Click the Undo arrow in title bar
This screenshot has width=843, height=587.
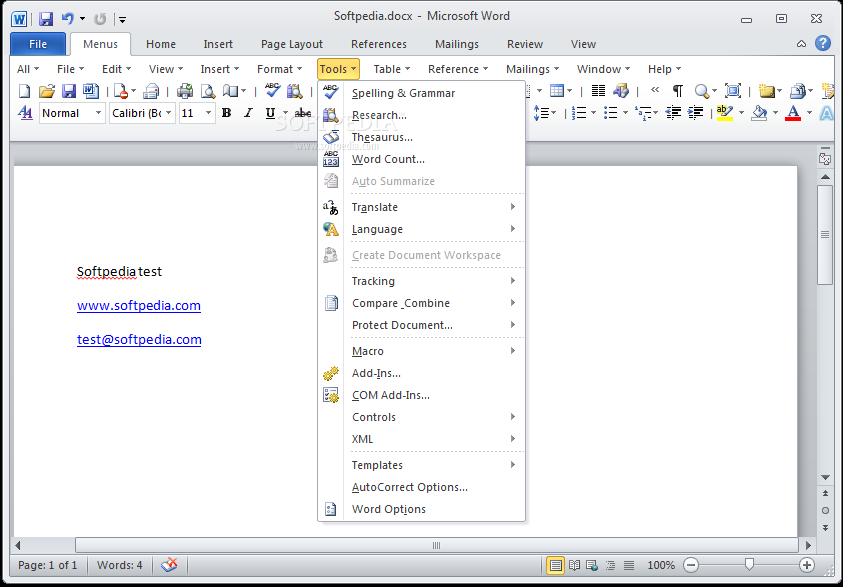(x=68, y=19)
